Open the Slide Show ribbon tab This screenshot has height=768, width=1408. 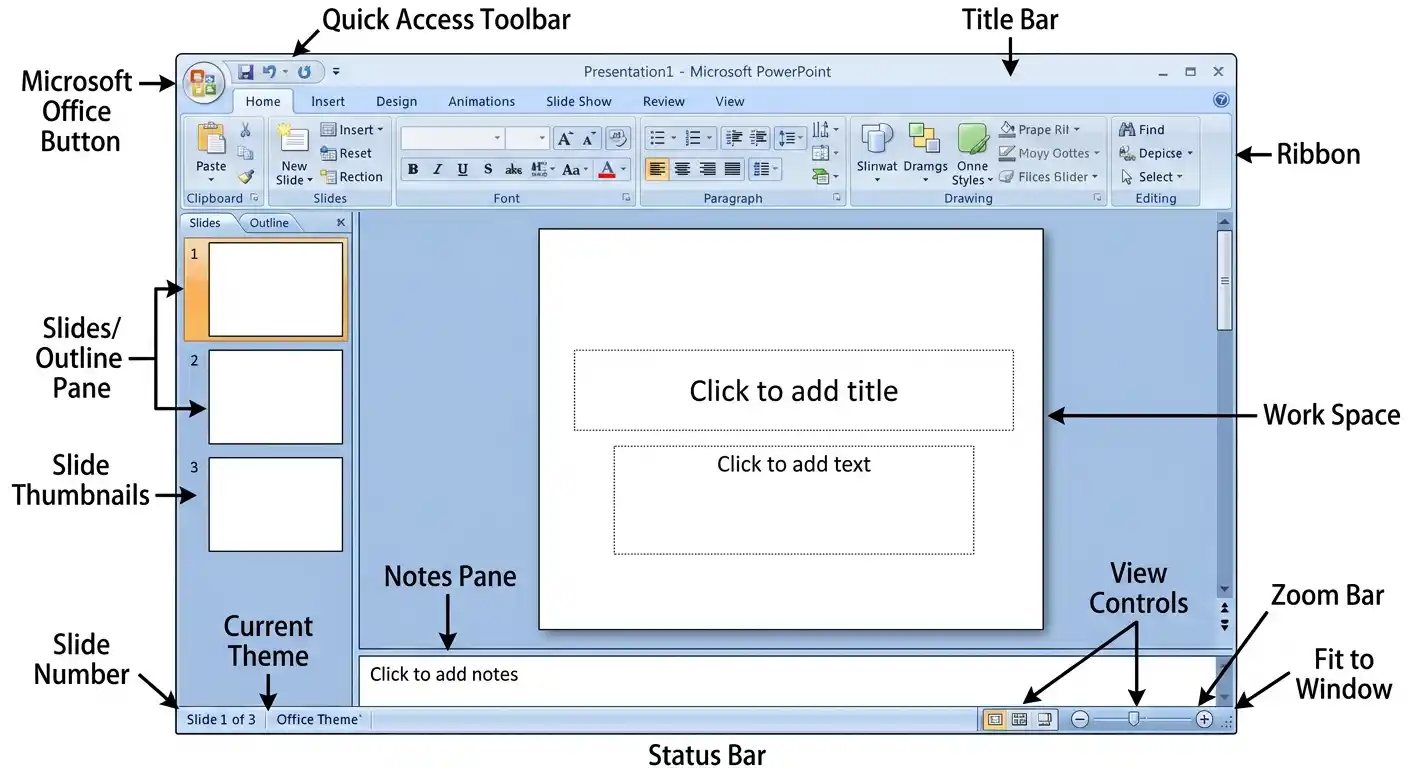tap(579, 101)
